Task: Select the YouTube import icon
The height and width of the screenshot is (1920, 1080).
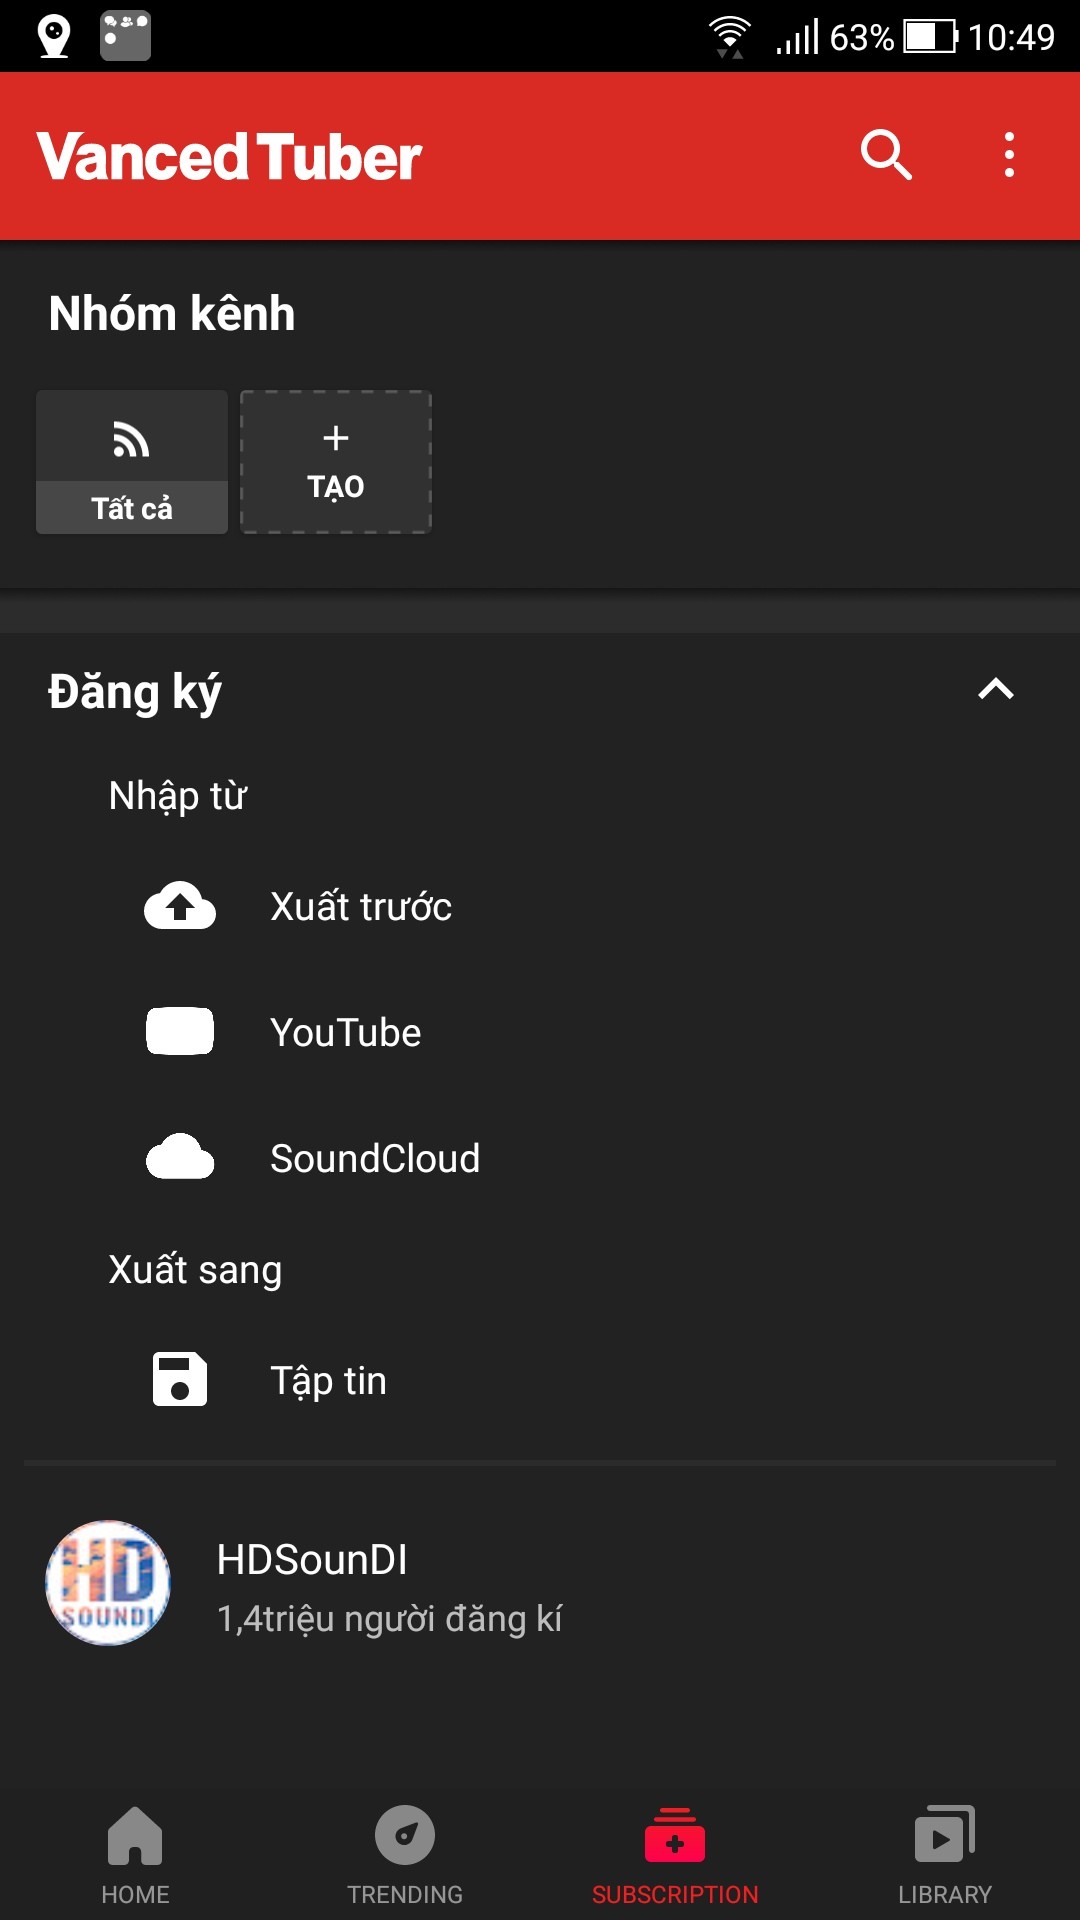Action: point(180,1031)
